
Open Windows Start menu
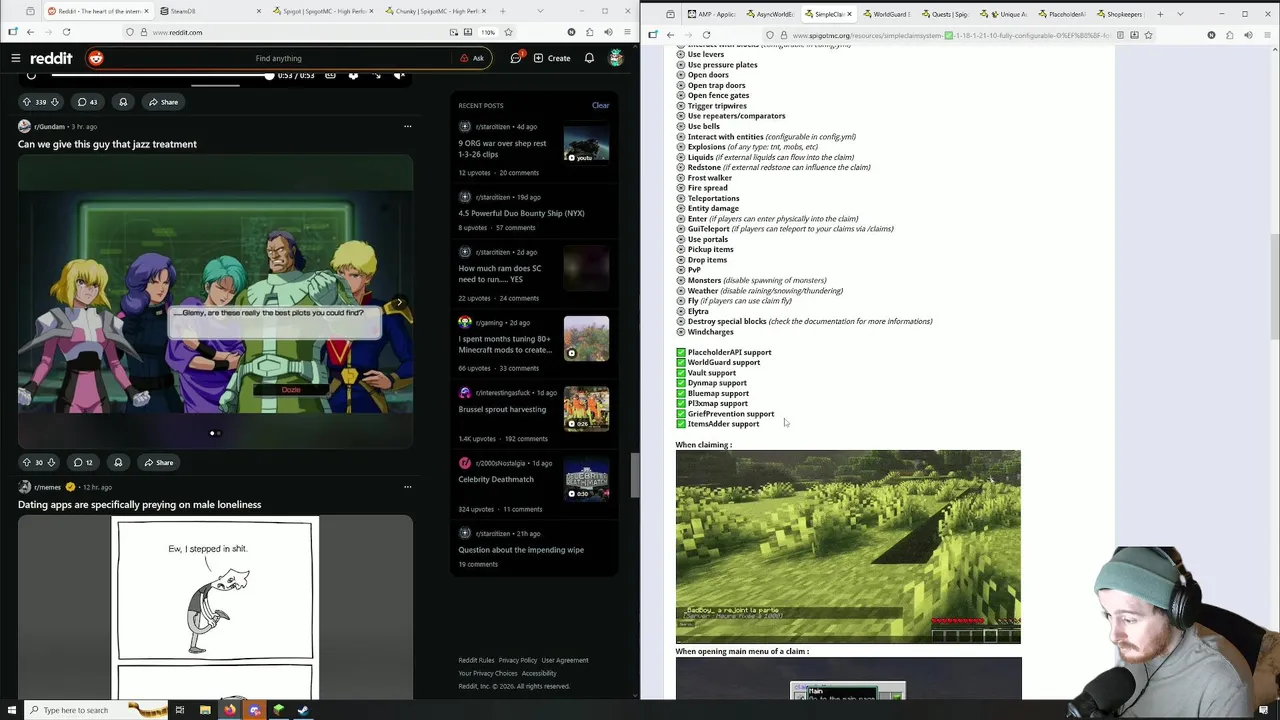coord(12,710)
